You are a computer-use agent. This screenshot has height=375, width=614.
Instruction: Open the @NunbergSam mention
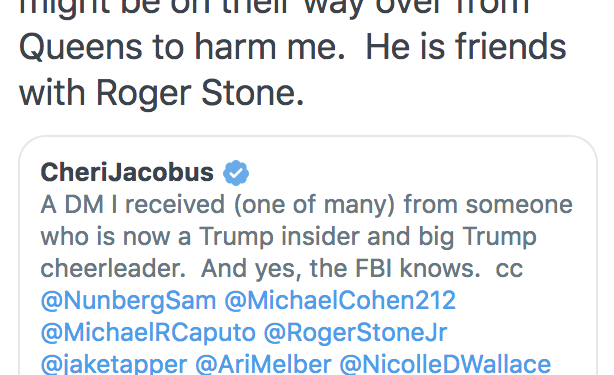click(128, 301)
